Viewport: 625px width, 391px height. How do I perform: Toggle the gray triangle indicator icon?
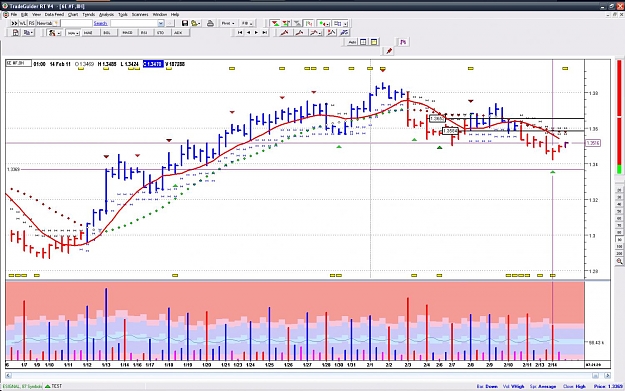(x=297, y=24)
